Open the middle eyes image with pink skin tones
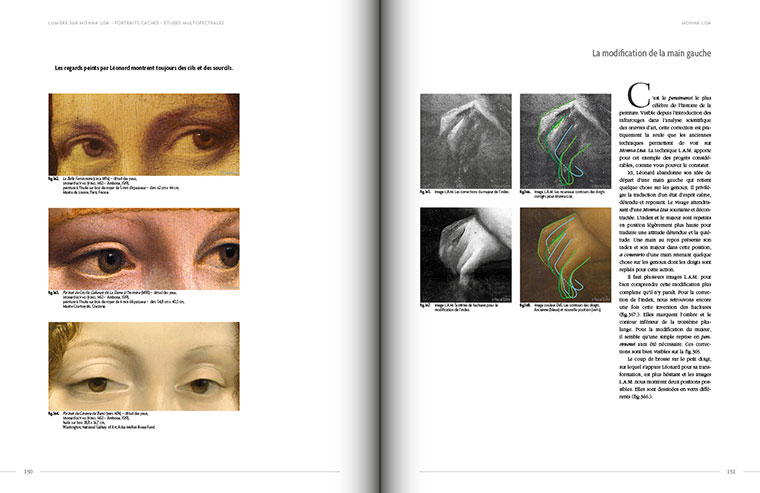760x493 pixels. point(144,249)
